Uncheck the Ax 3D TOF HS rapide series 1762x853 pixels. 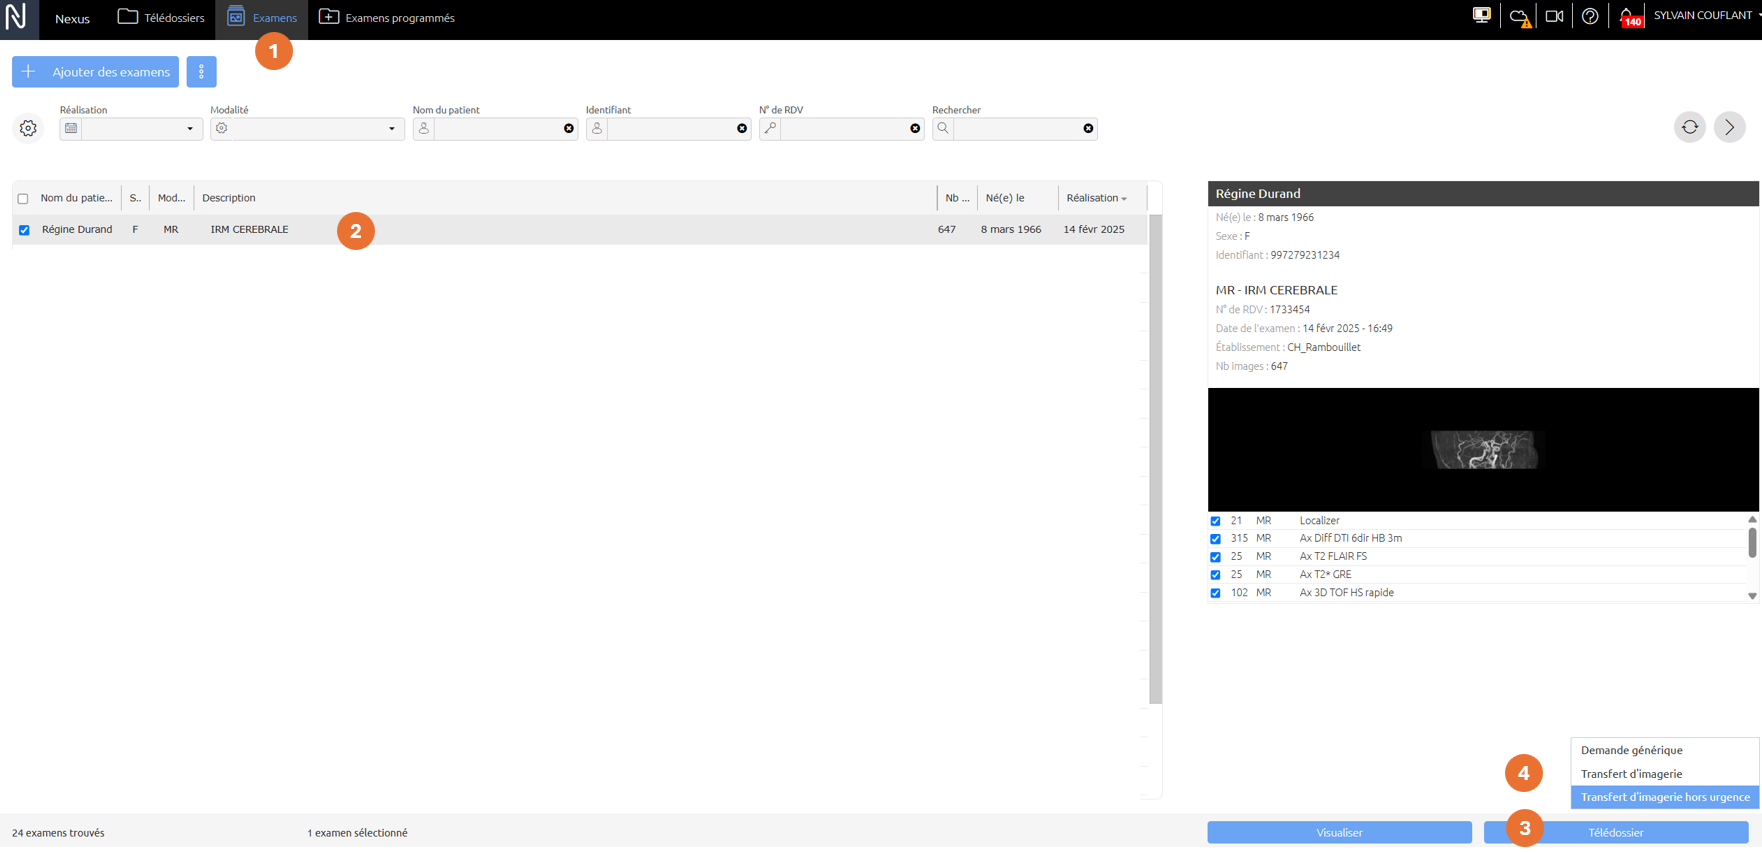tap(1216, 593)
